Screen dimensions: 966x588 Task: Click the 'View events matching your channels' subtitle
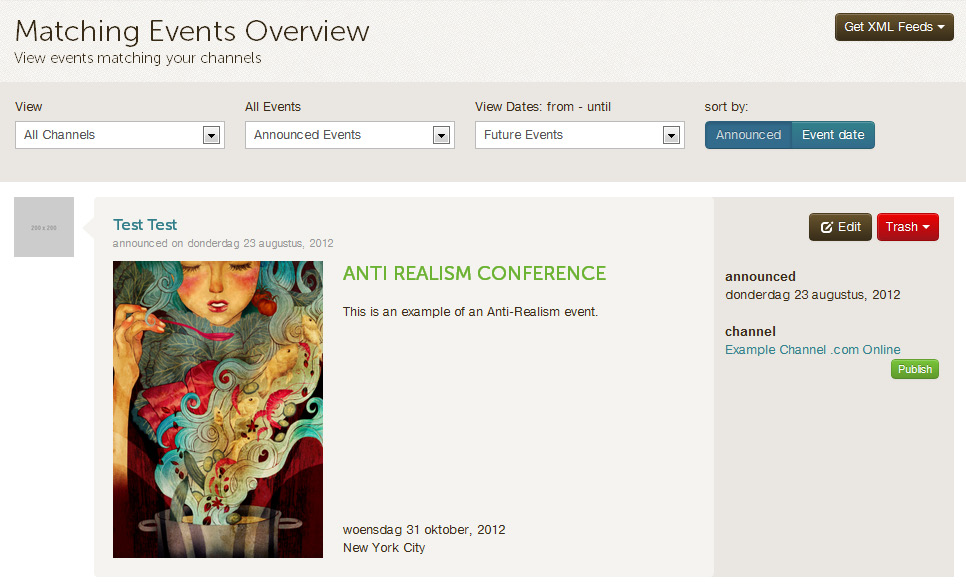[138, 59]
